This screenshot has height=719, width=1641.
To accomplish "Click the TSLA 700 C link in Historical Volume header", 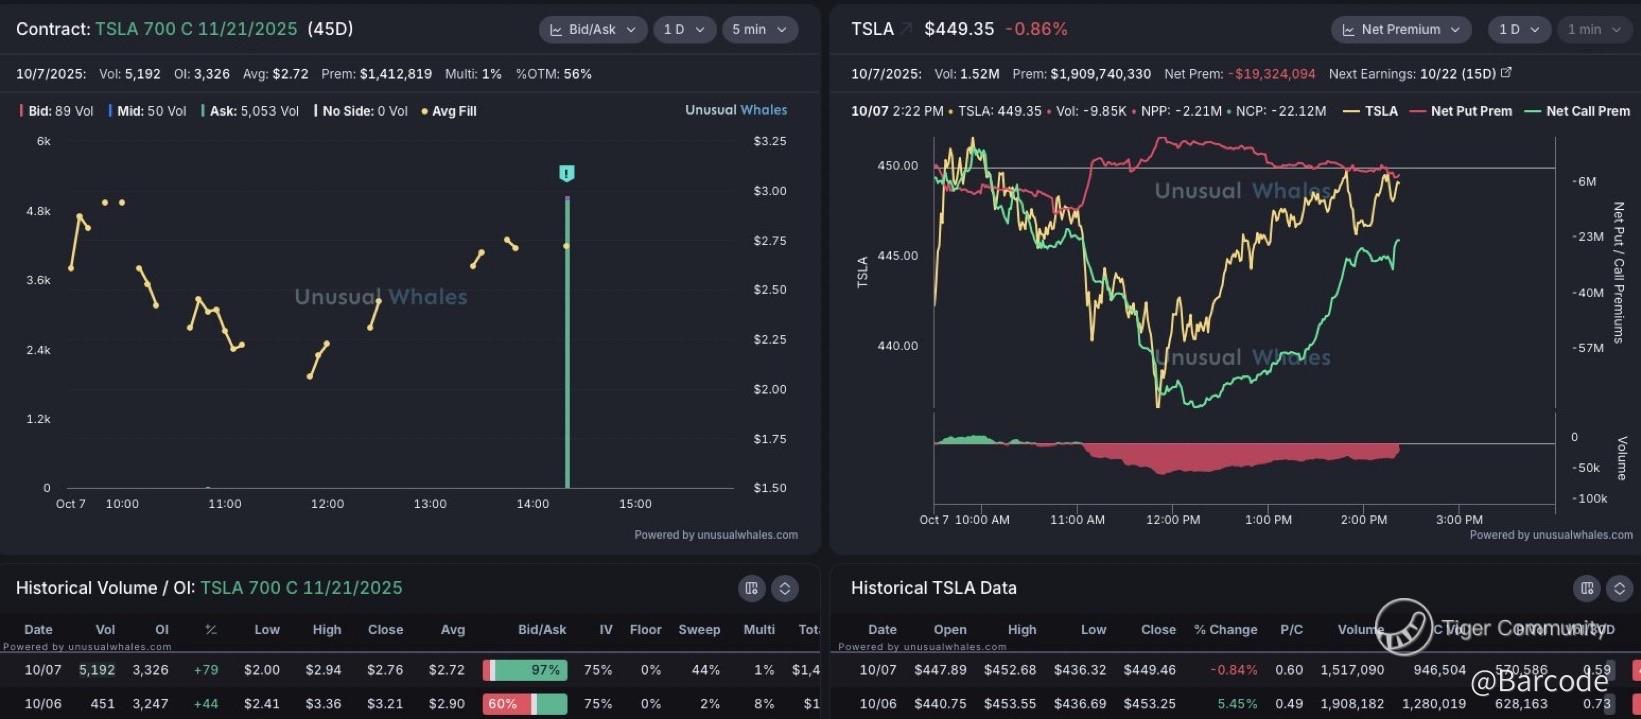I will (301, 588).
